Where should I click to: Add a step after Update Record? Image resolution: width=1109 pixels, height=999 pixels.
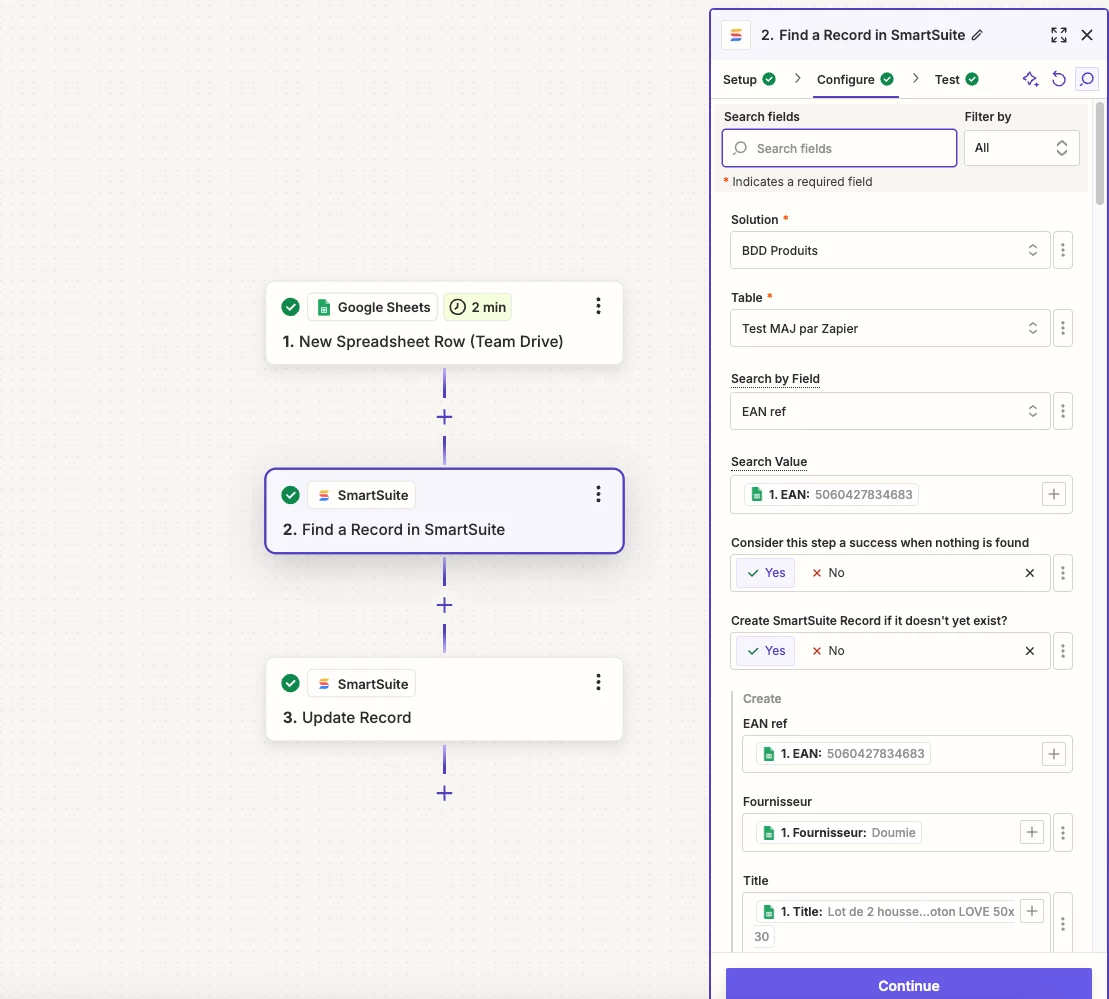coord(444,793)
